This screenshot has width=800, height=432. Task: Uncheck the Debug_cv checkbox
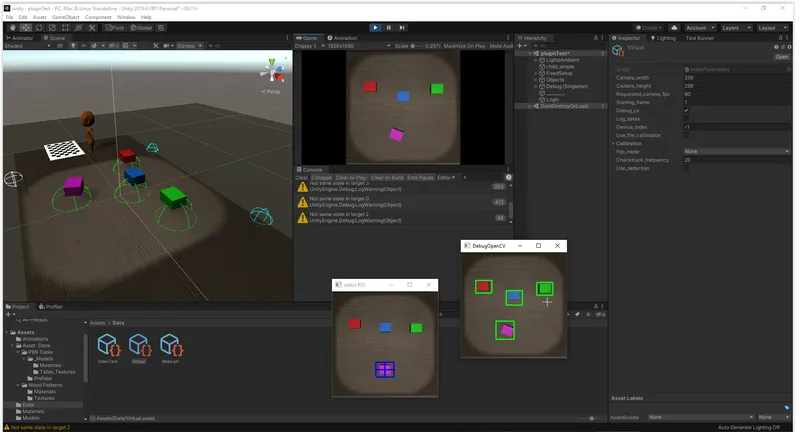[x=686, y=111]
